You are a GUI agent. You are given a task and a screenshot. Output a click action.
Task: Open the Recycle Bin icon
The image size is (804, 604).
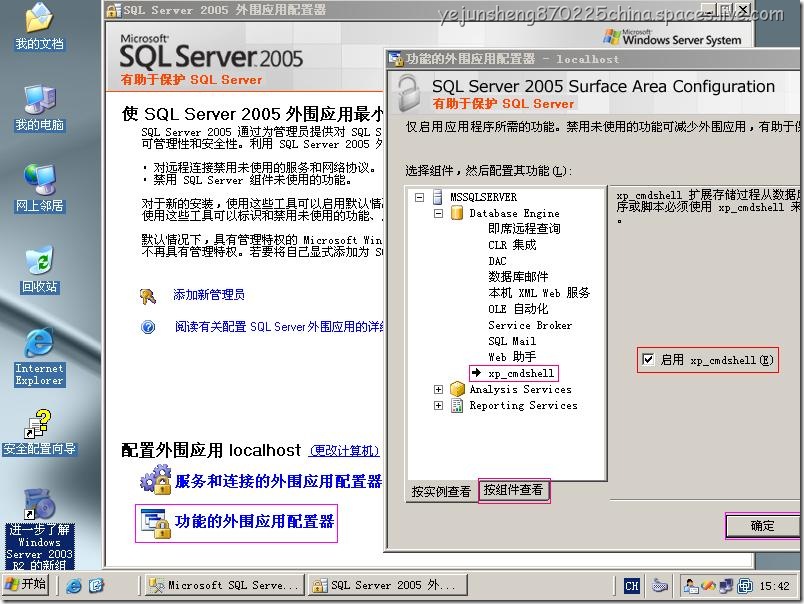(39, 269)
